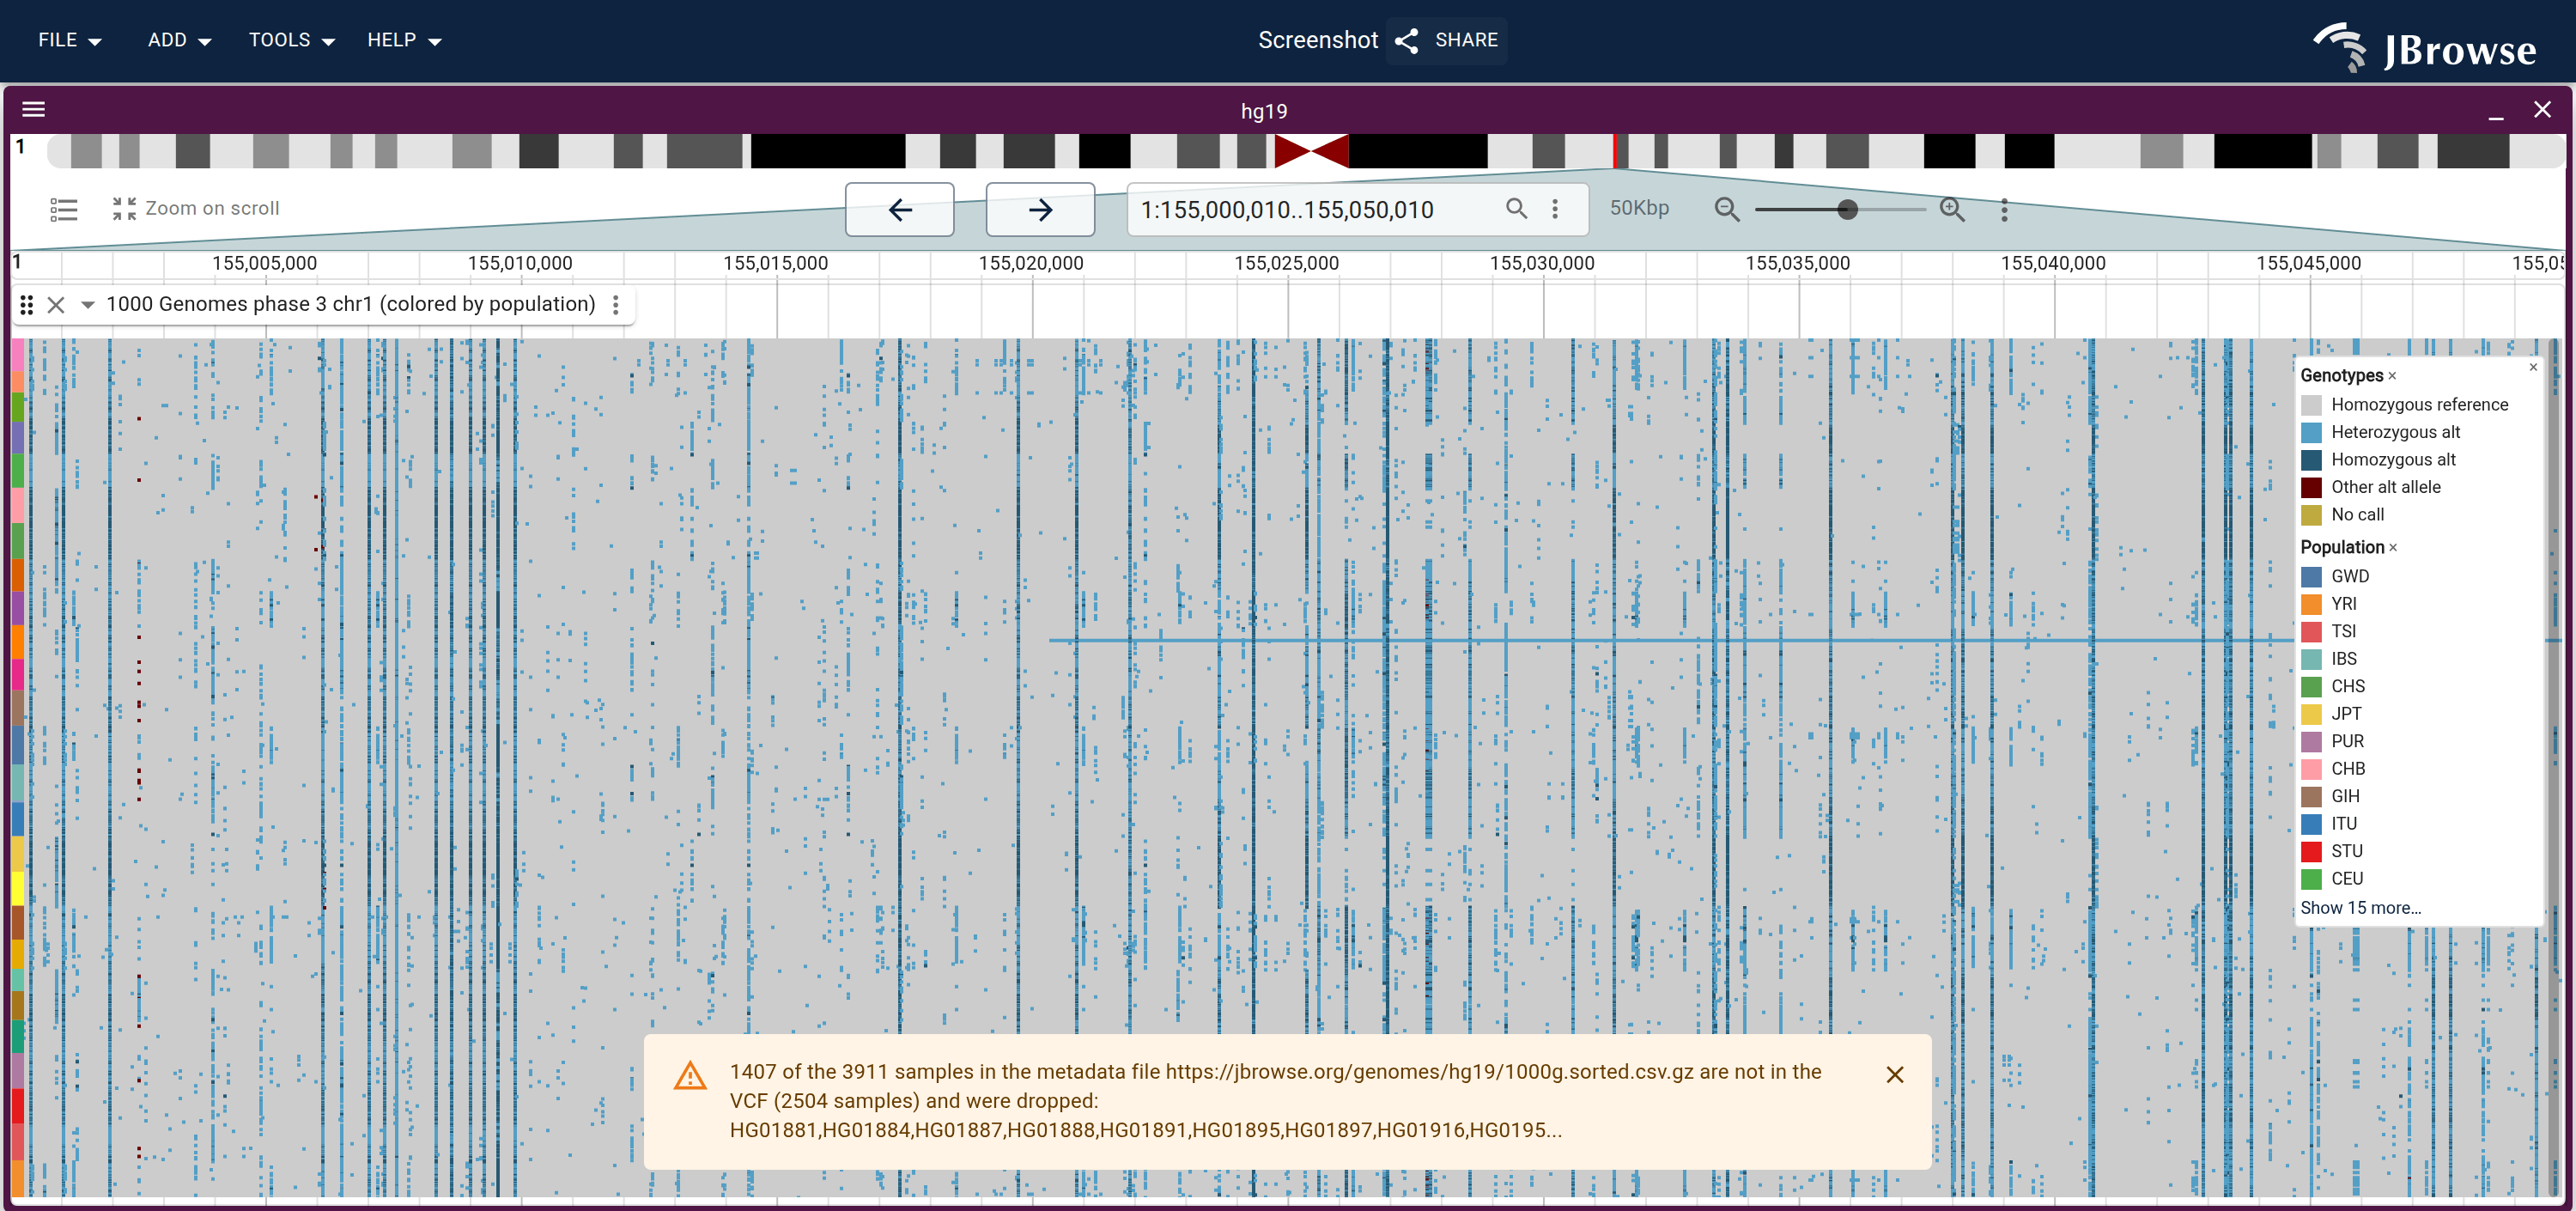Click the Heterozygous alt swatch
This screenshot has height=1211, width=2576.
click(2311, 433)
